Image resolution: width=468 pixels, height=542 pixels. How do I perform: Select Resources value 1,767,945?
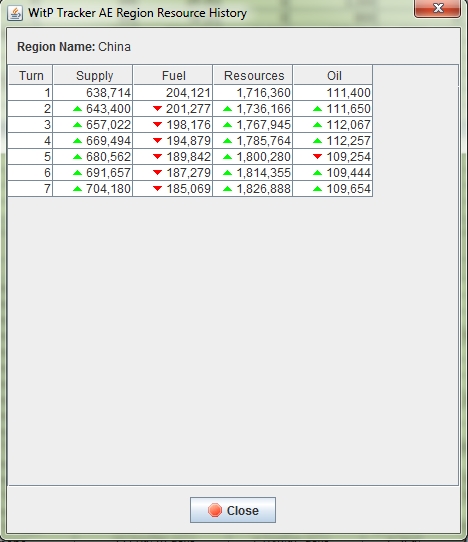[x=253, y=124]
